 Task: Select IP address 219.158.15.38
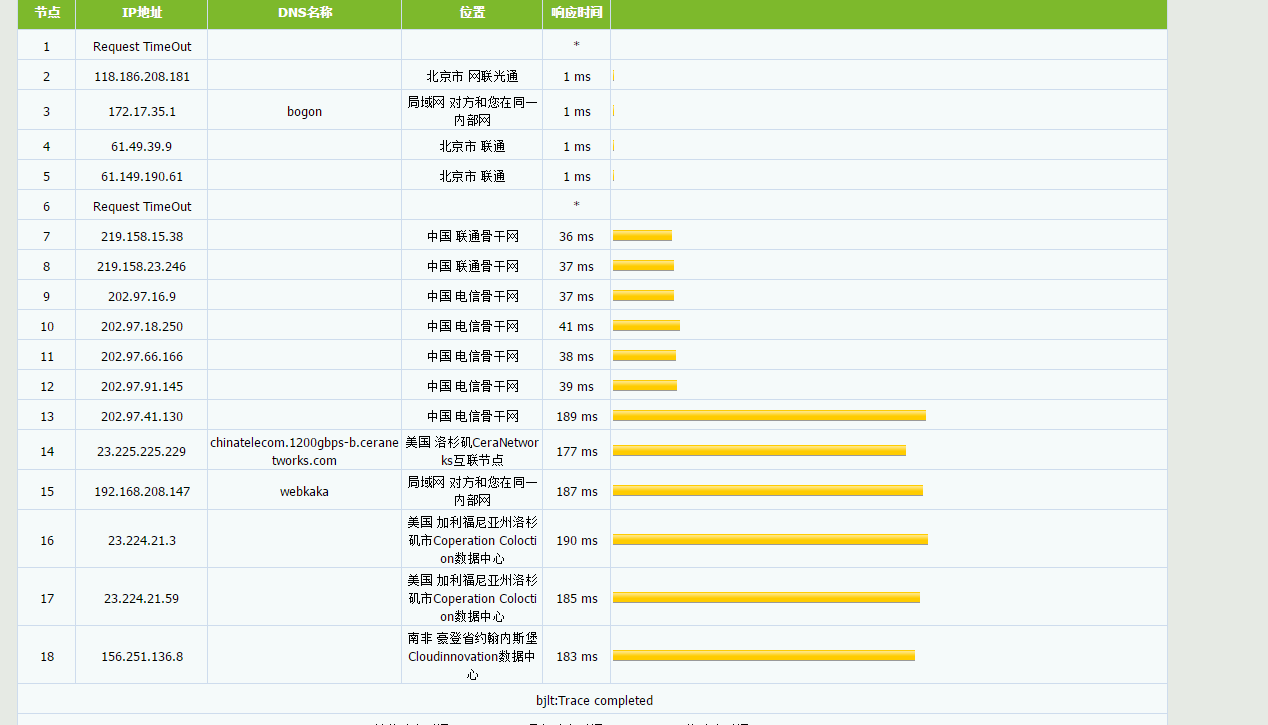(x=142, y=237)
